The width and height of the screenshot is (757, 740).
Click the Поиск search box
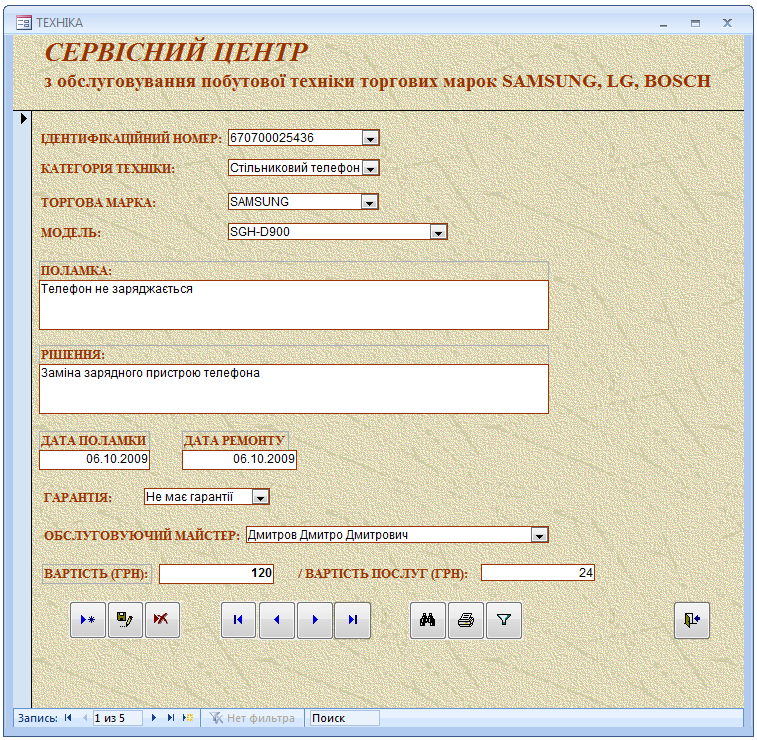[344, 718]
